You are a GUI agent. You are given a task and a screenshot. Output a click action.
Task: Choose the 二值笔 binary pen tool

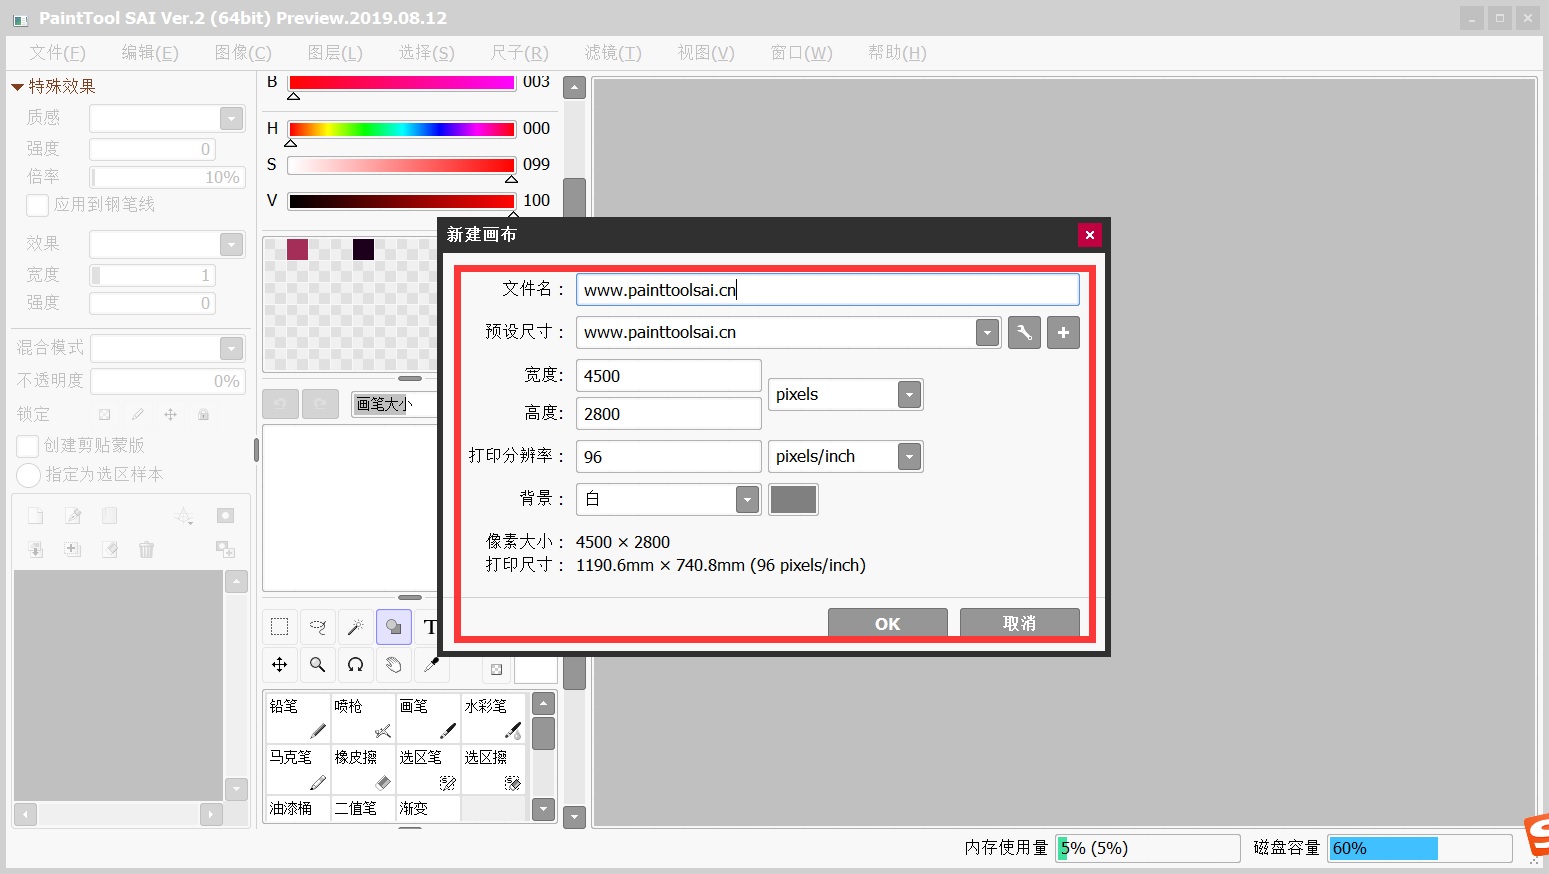(363, 808)
